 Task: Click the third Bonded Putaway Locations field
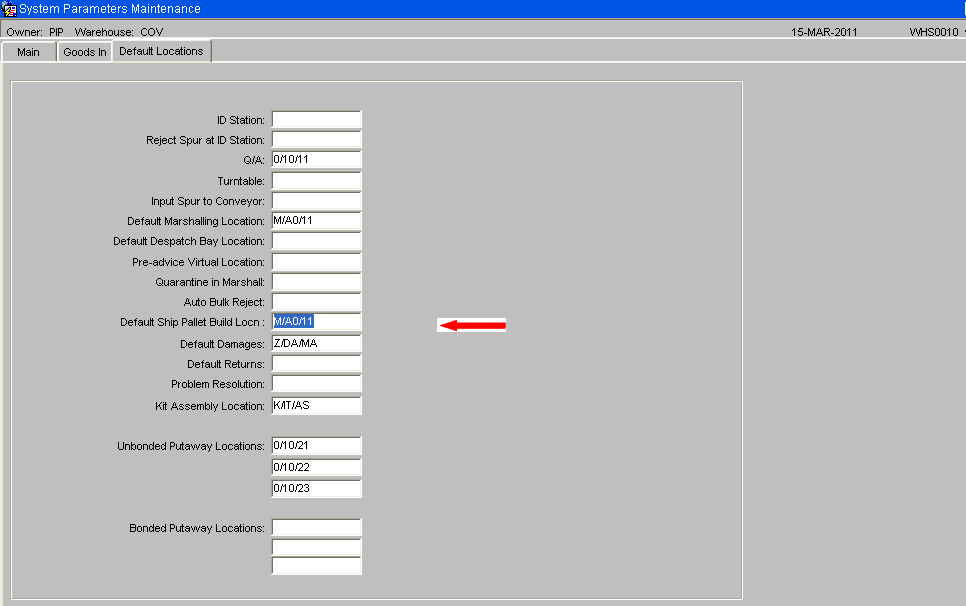(317, 566)
